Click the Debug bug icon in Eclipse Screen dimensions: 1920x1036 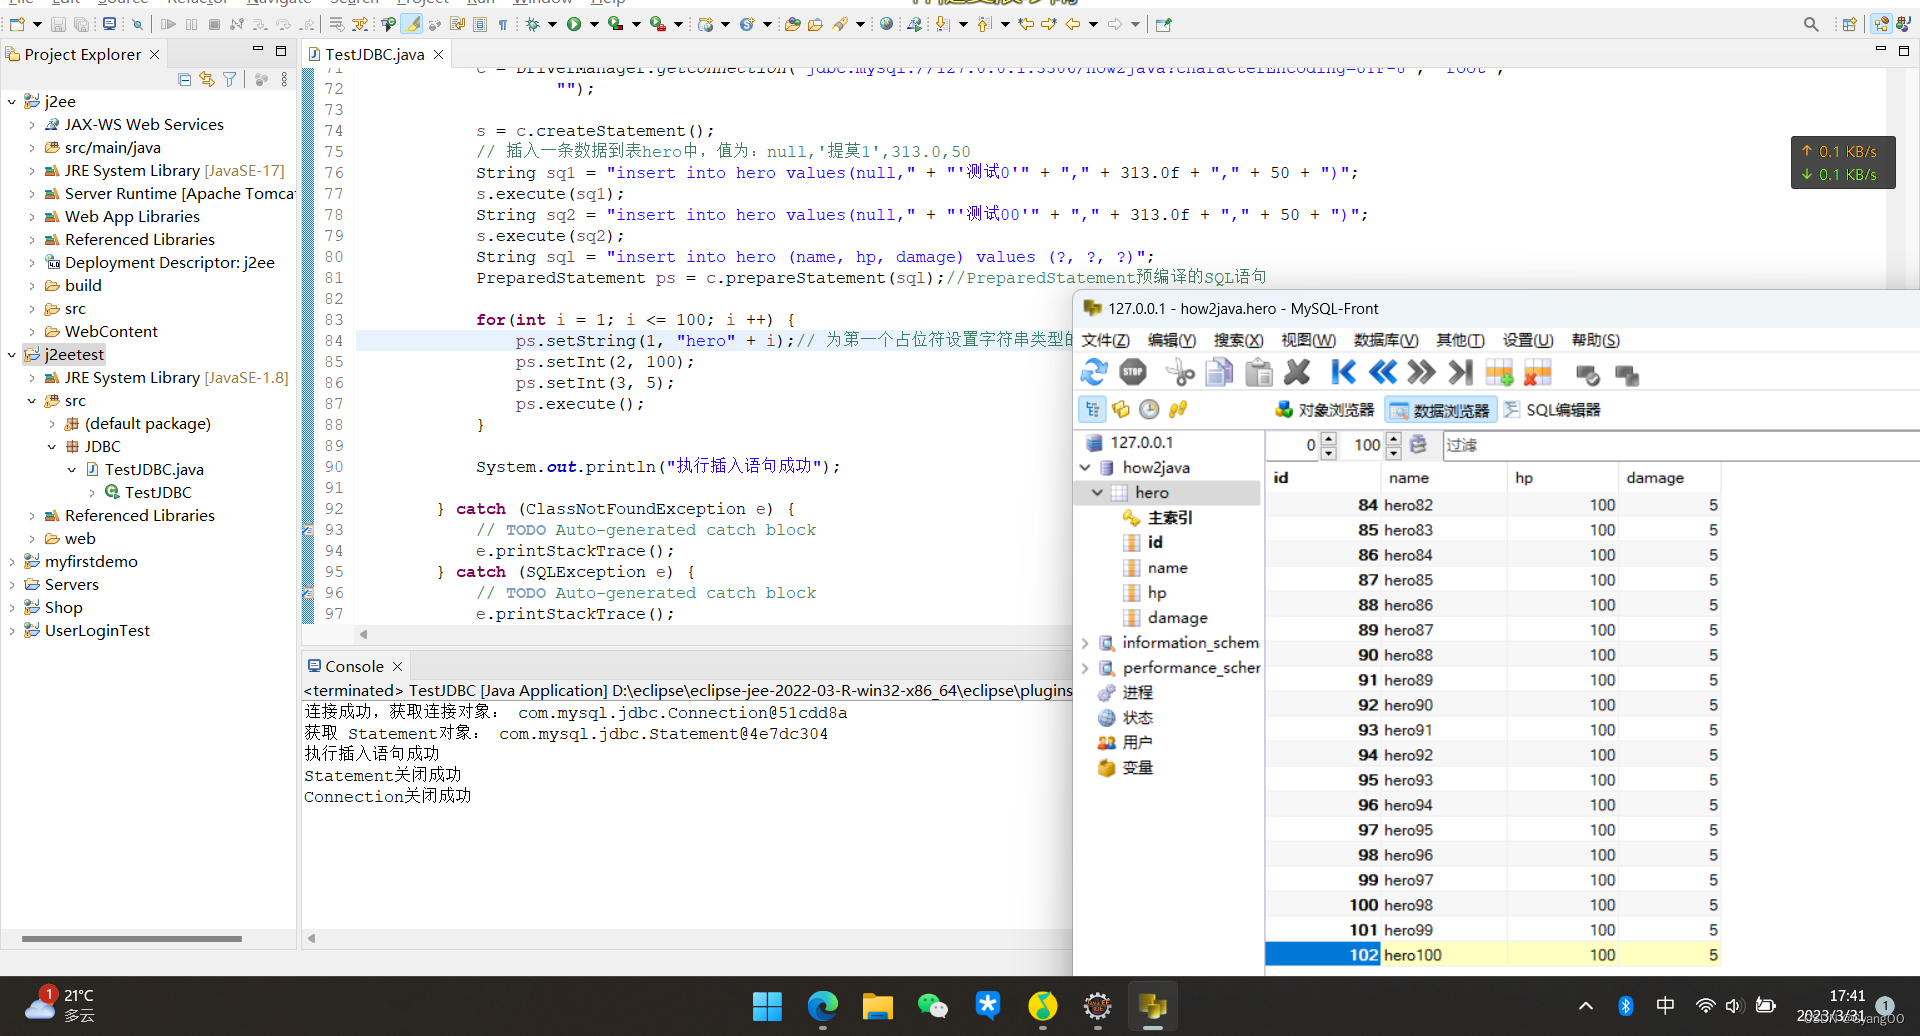[x=533, y=24]
